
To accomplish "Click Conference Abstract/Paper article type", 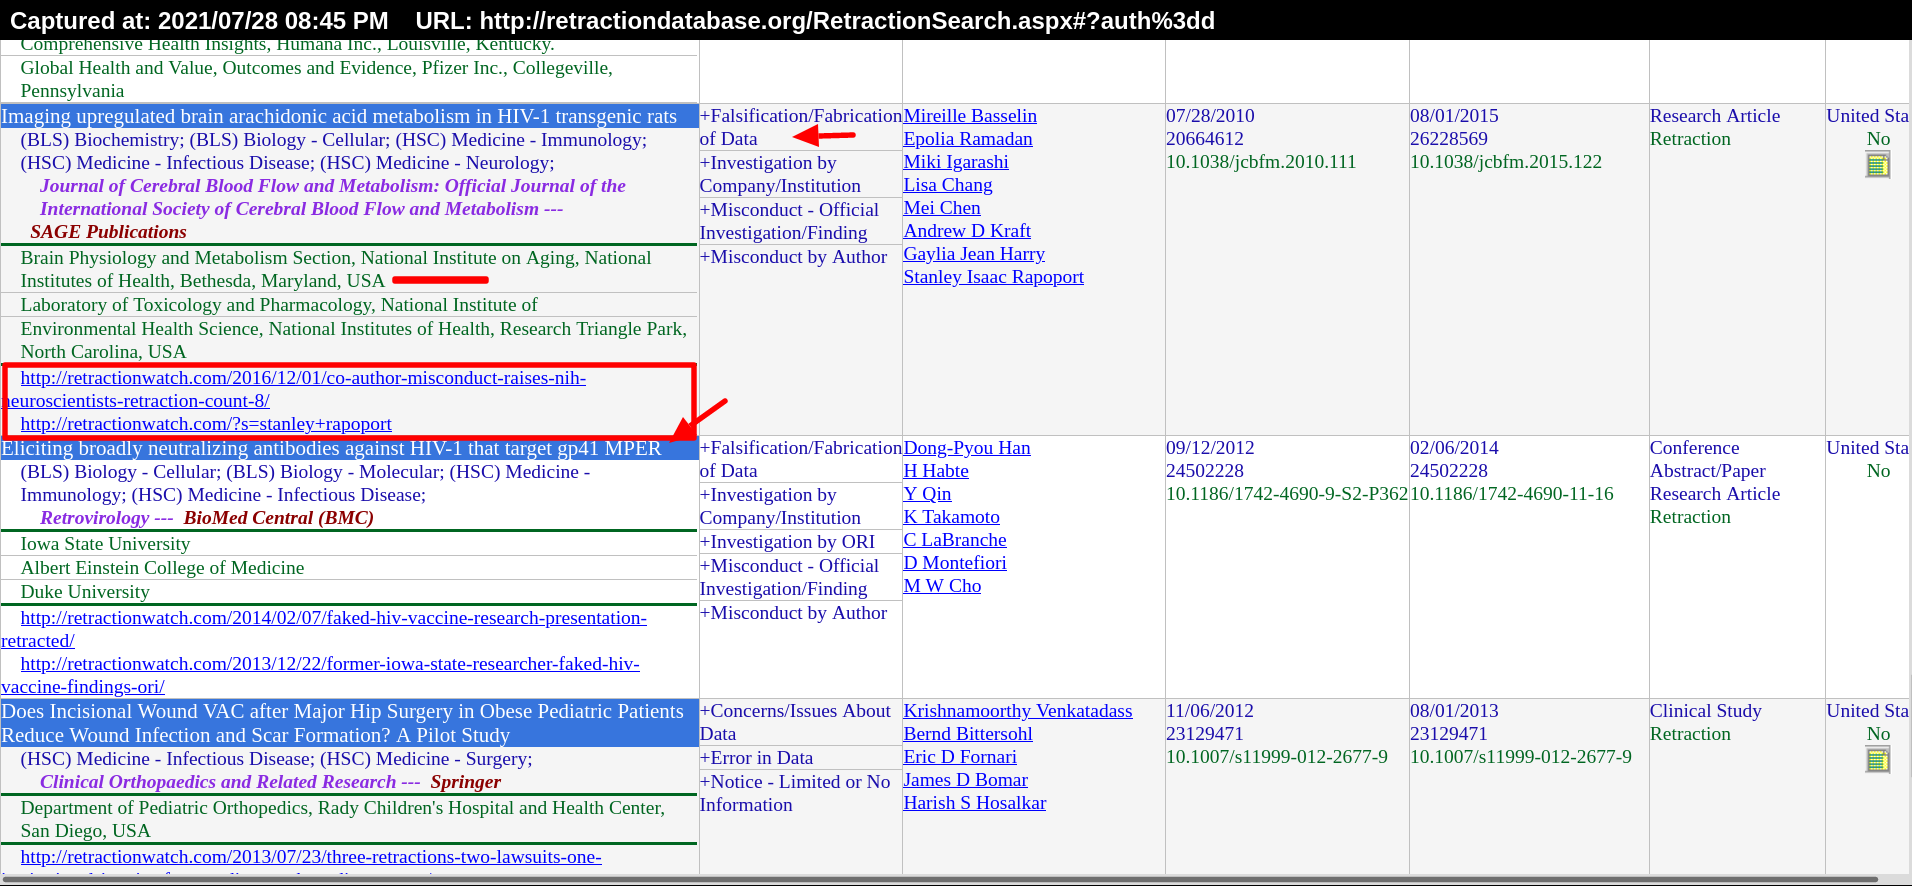I will (x=1708, y=459).
